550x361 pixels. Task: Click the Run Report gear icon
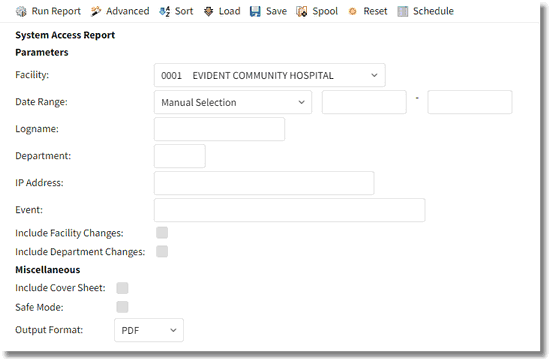[21, 12]
